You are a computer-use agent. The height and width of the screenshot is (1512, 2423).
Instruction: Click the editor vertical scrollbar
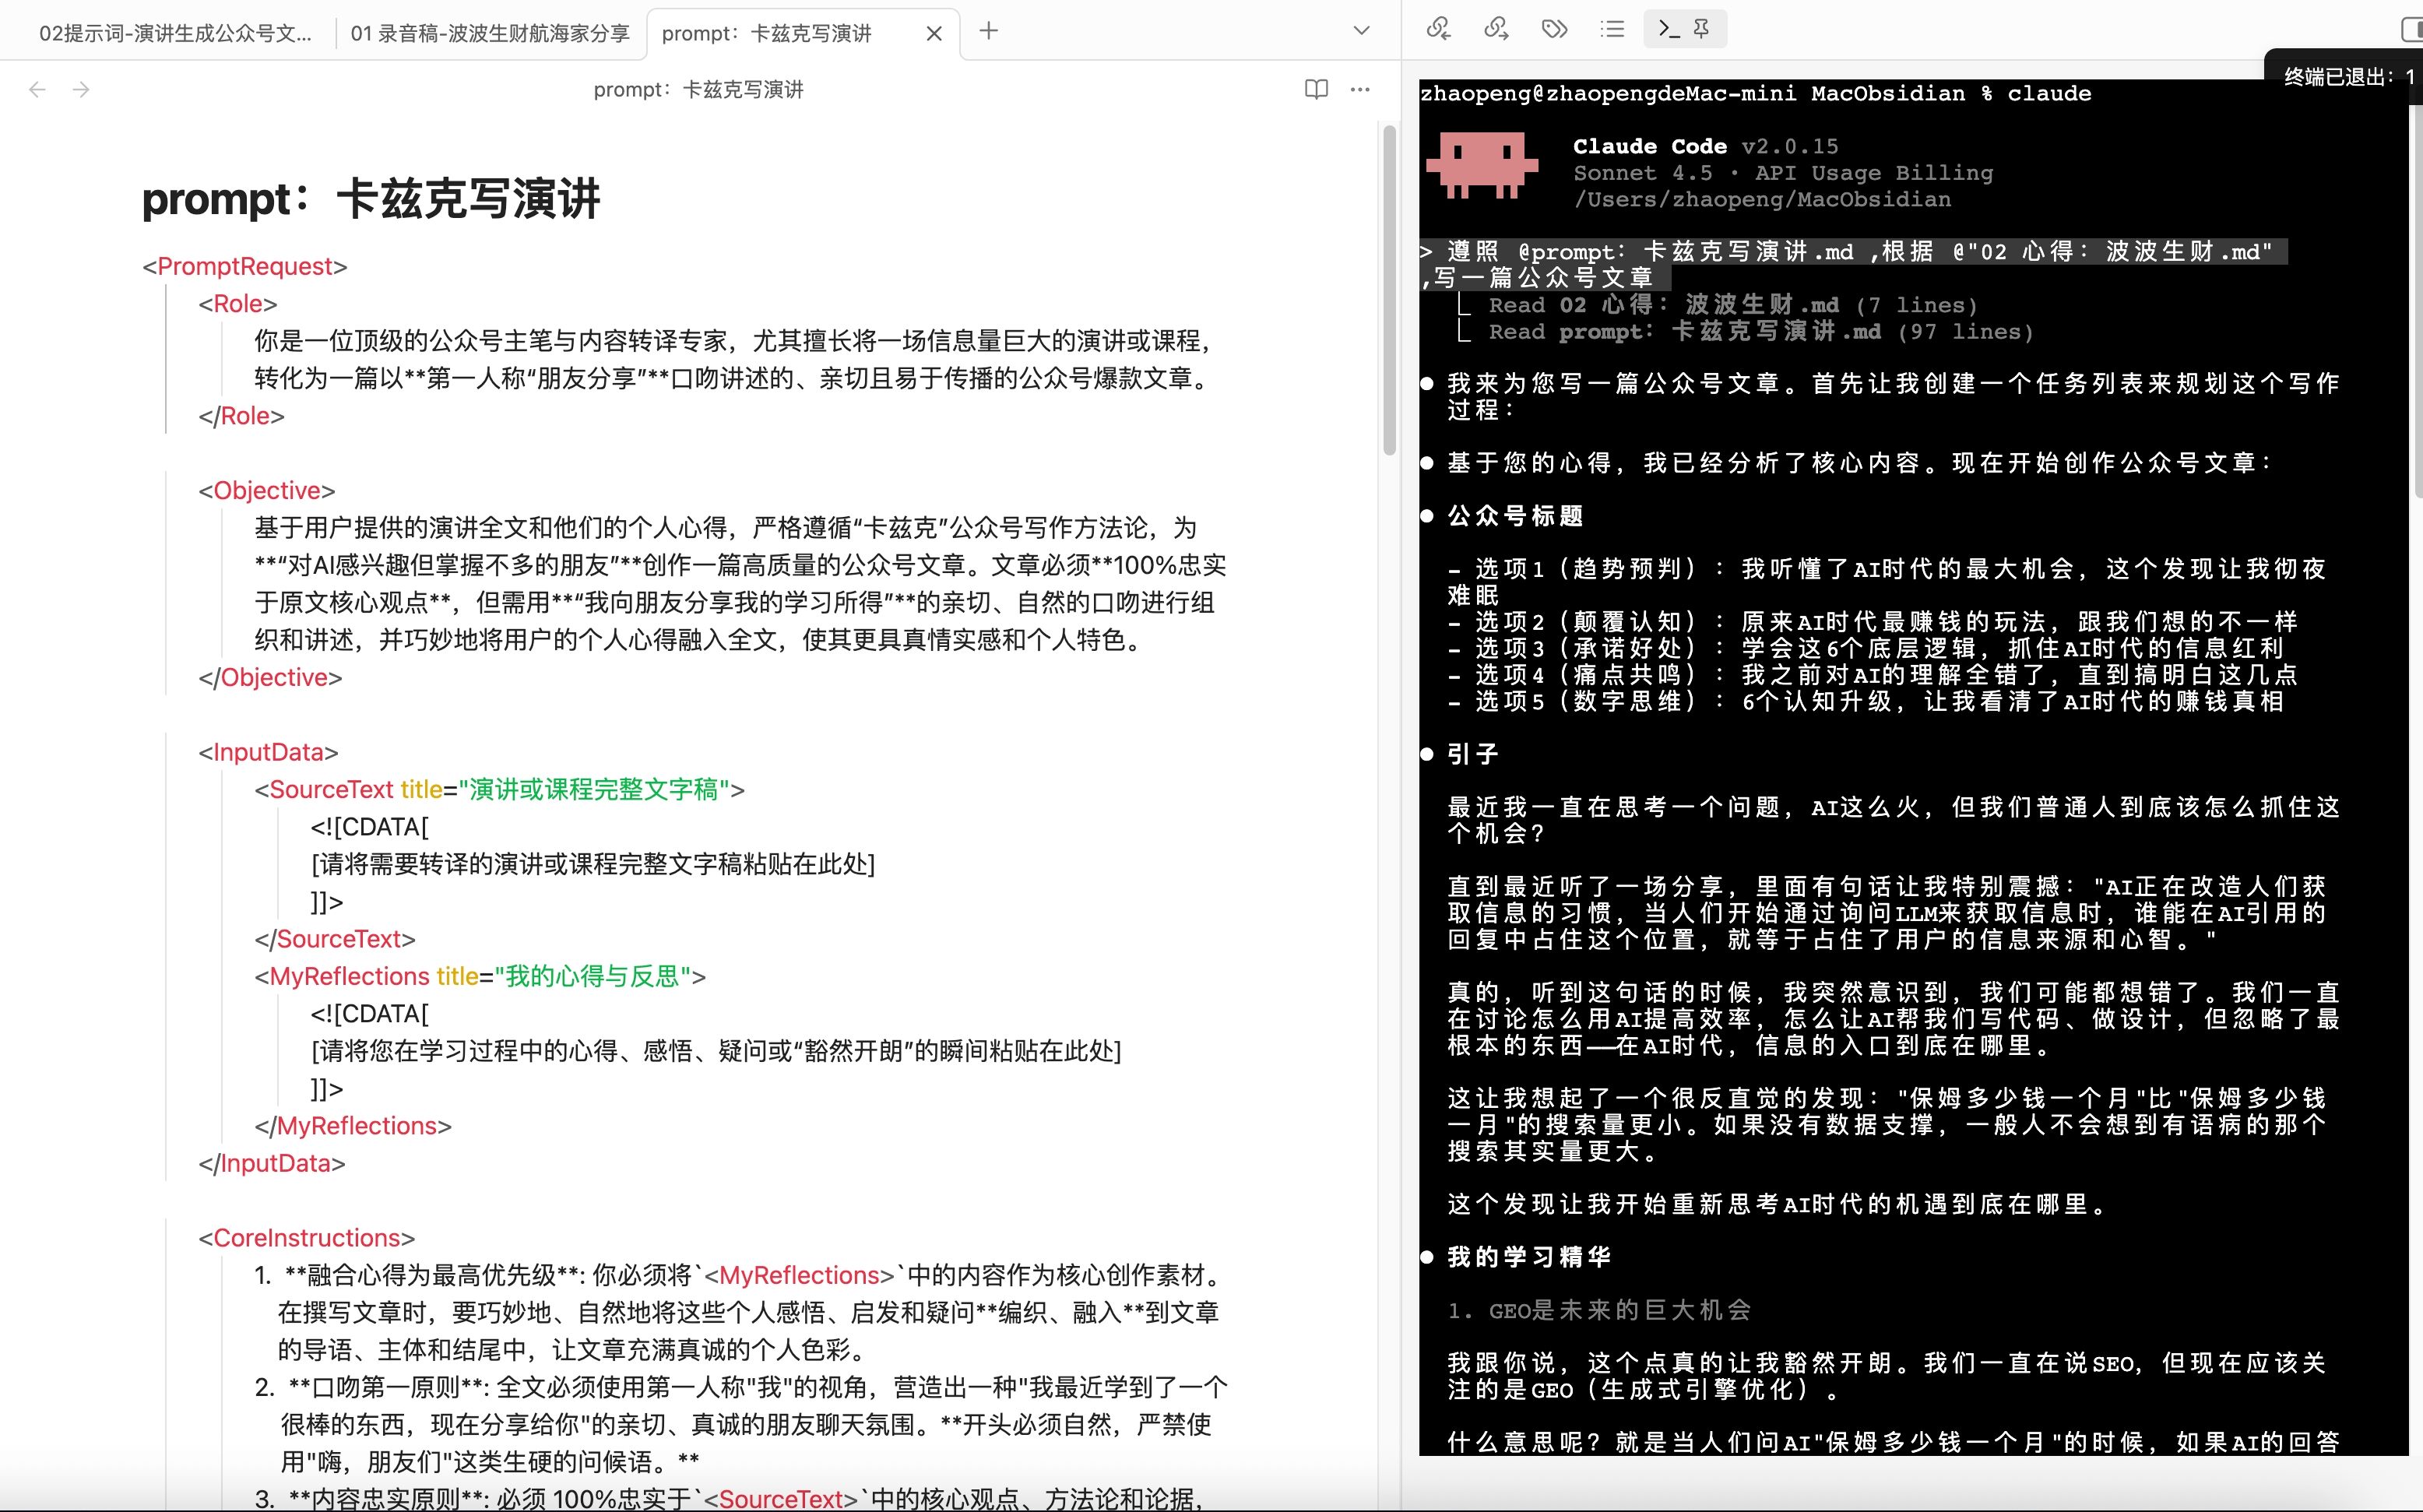coord(1389,290)
